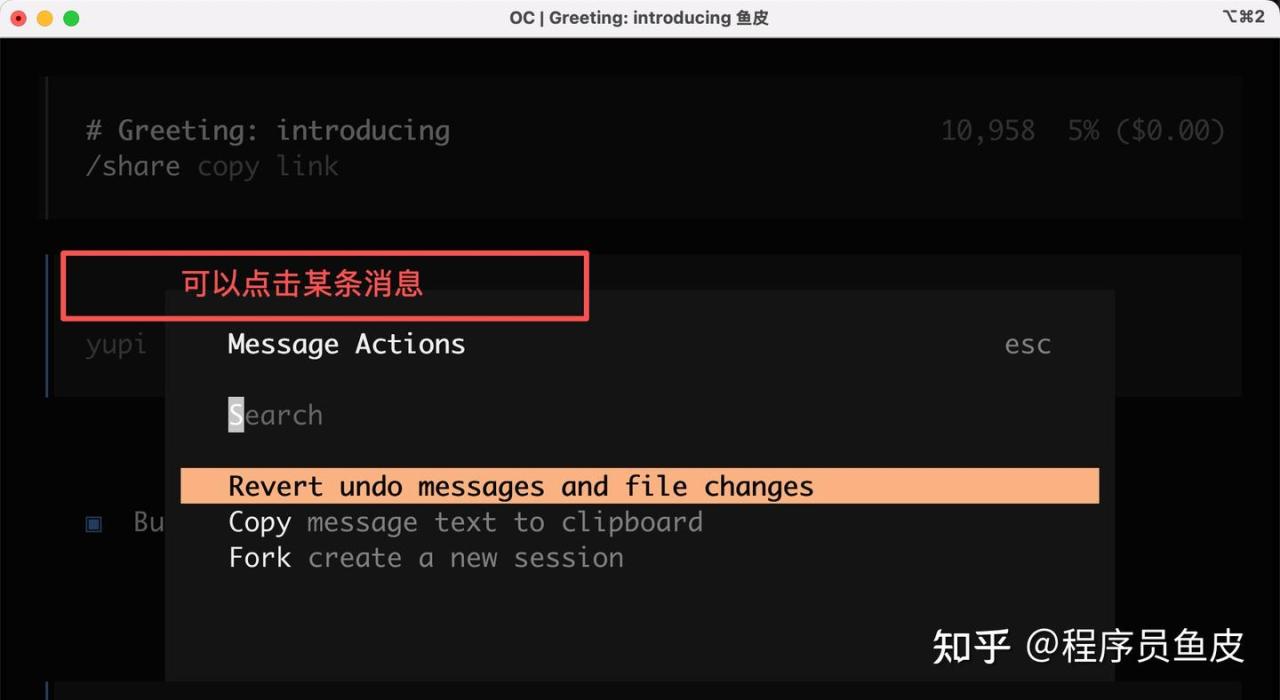Click the 5% ($0.00) cost indicator

click(1146, 130)
